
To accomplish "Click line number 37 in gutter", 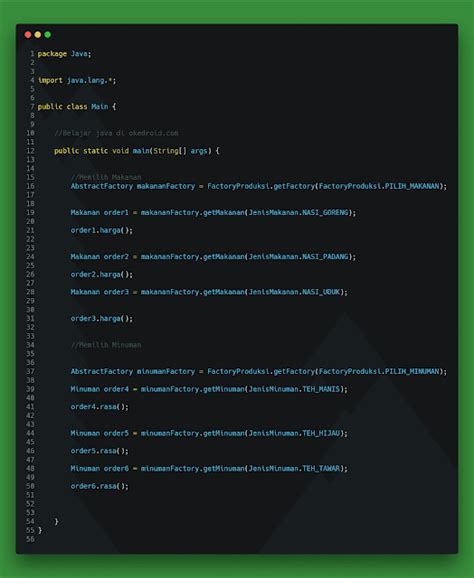I will point(30,372).
